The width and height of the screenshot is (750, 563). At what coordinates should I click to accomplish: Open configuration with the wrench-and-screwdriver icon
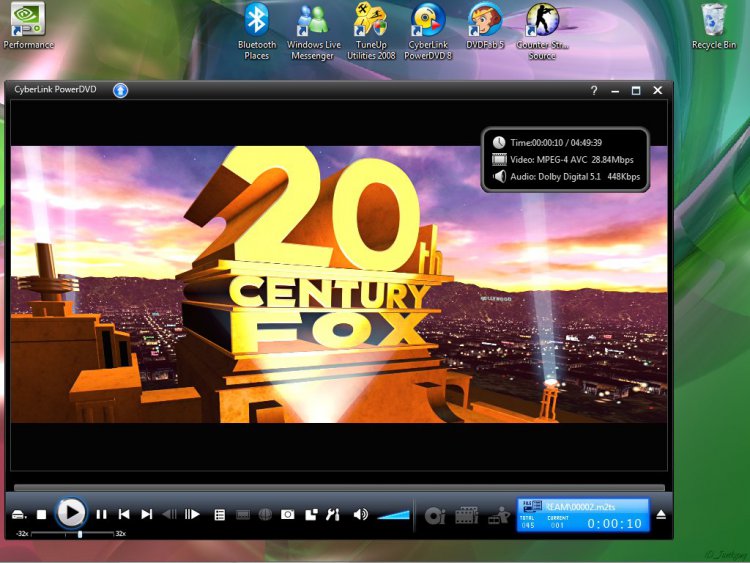pos(333,514)
